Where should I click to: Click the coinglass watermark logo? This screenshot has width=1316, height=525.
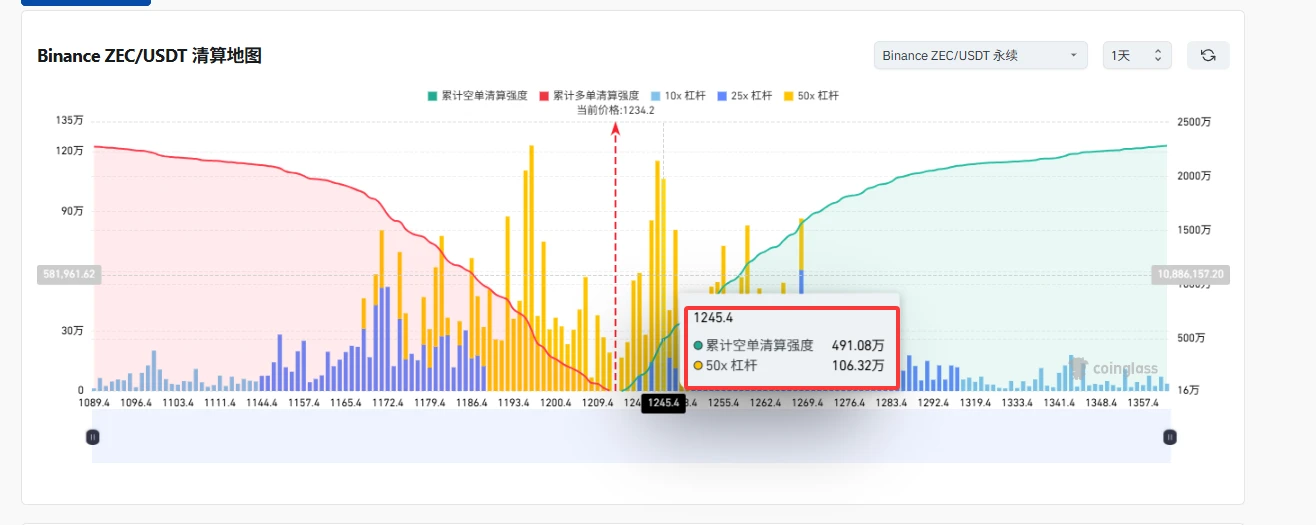[1115, 368]
